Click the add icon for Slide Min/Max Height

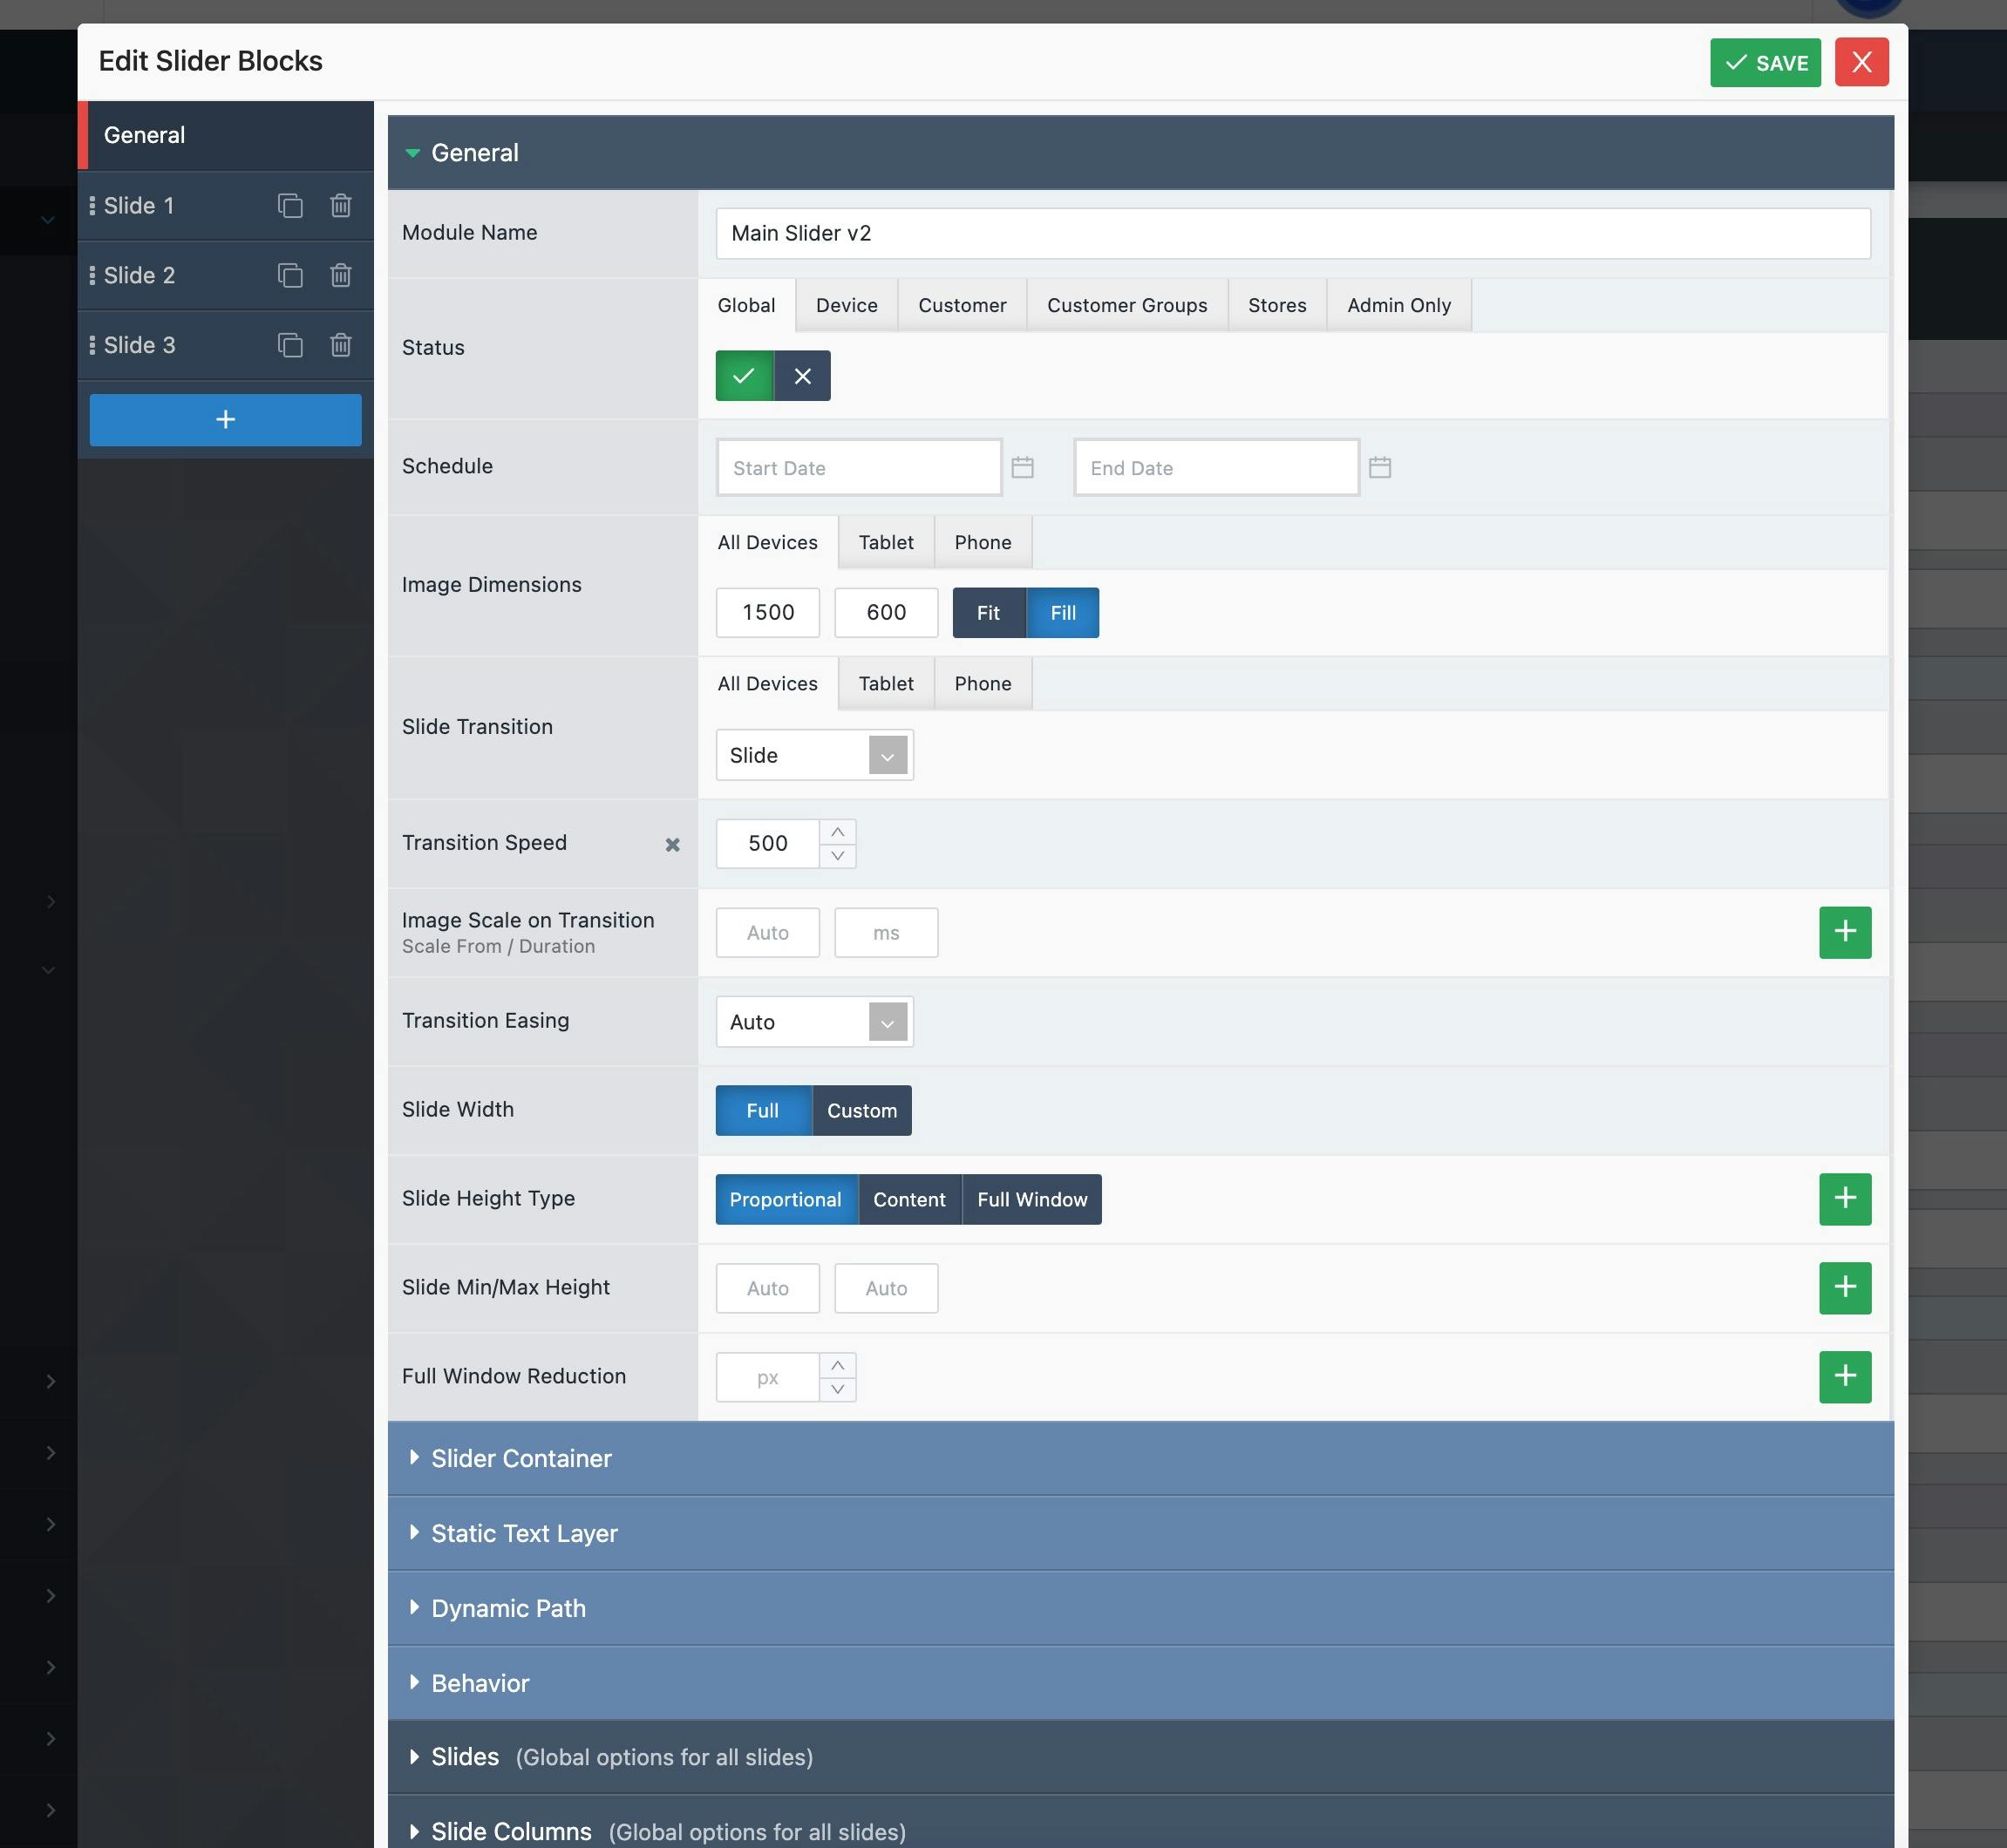coord(1845,1287)
